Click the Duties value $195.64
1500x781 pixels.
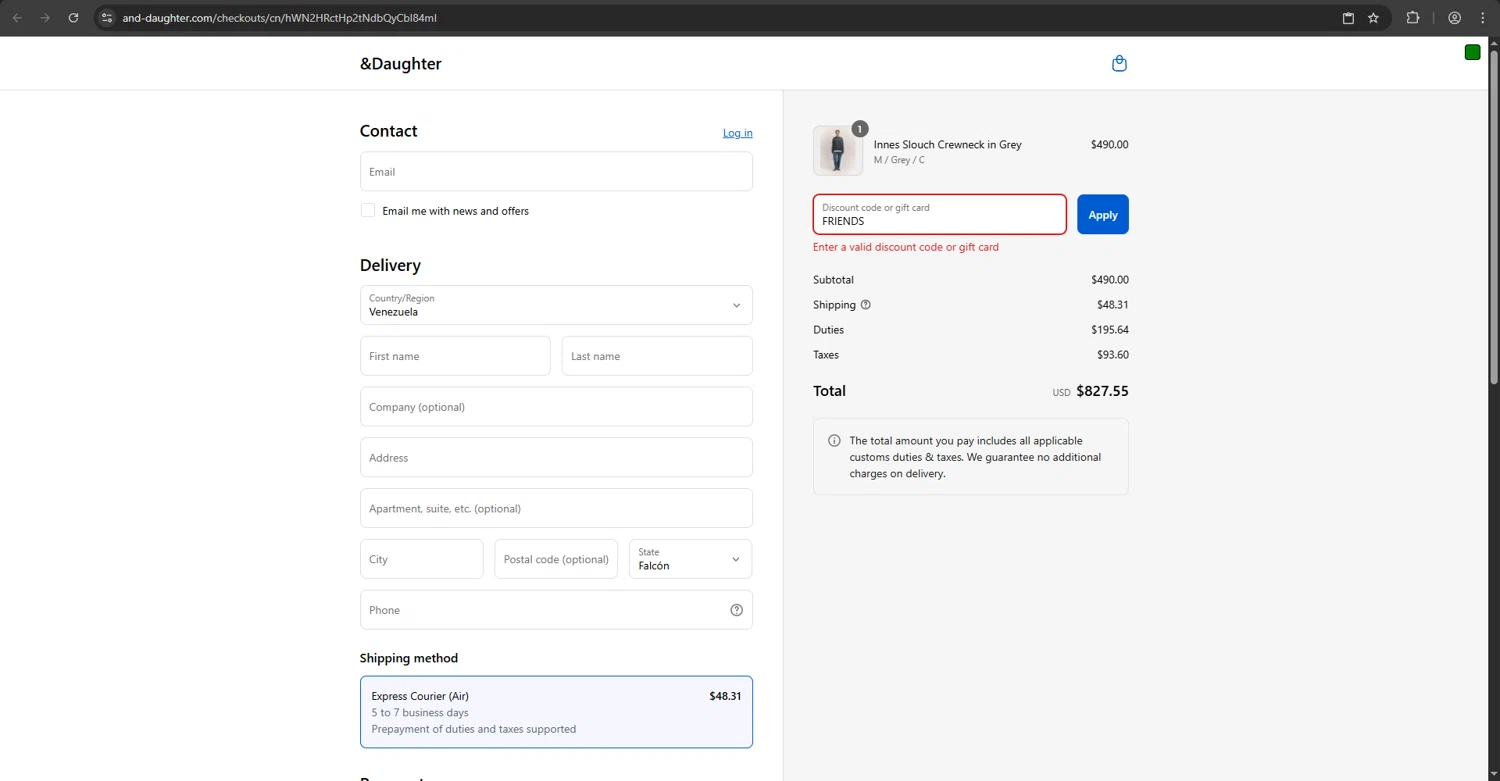pyautogui.click(x=1110, y=330)
